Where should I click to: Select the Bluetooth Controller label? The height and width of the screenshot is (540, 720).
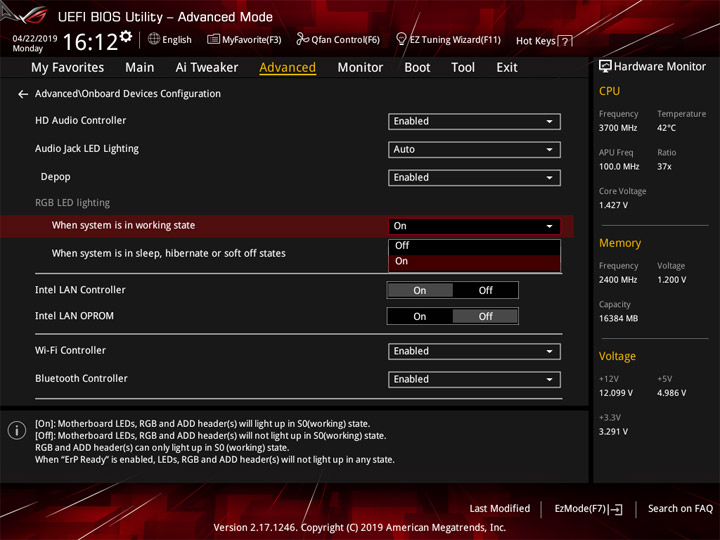point(81,378)
